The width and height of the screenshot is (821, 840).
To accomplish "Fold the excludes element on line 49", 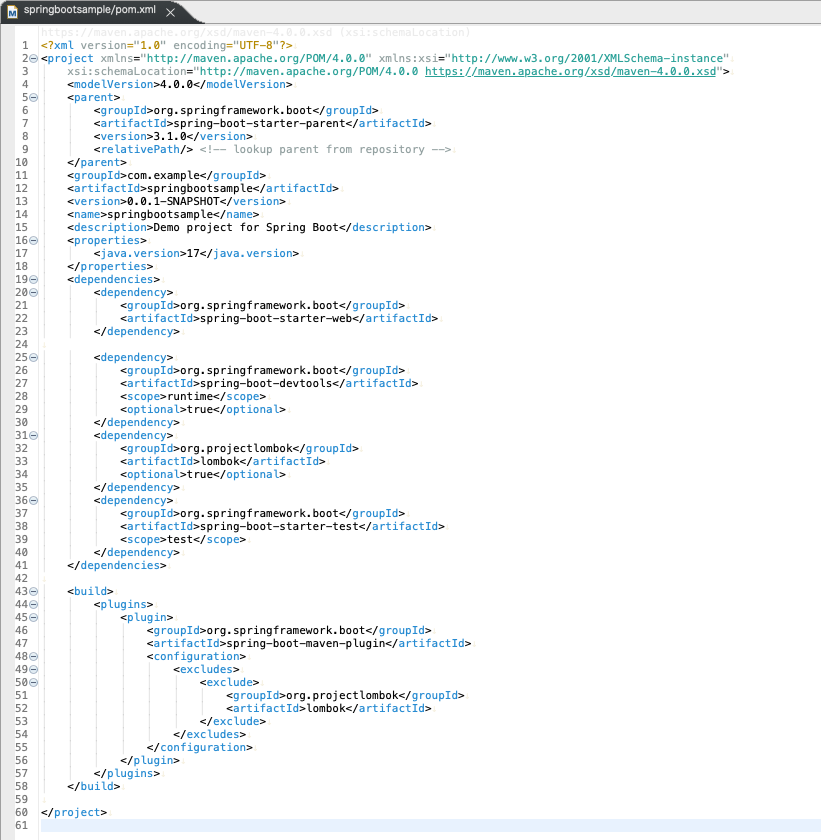I will (35, 670).
